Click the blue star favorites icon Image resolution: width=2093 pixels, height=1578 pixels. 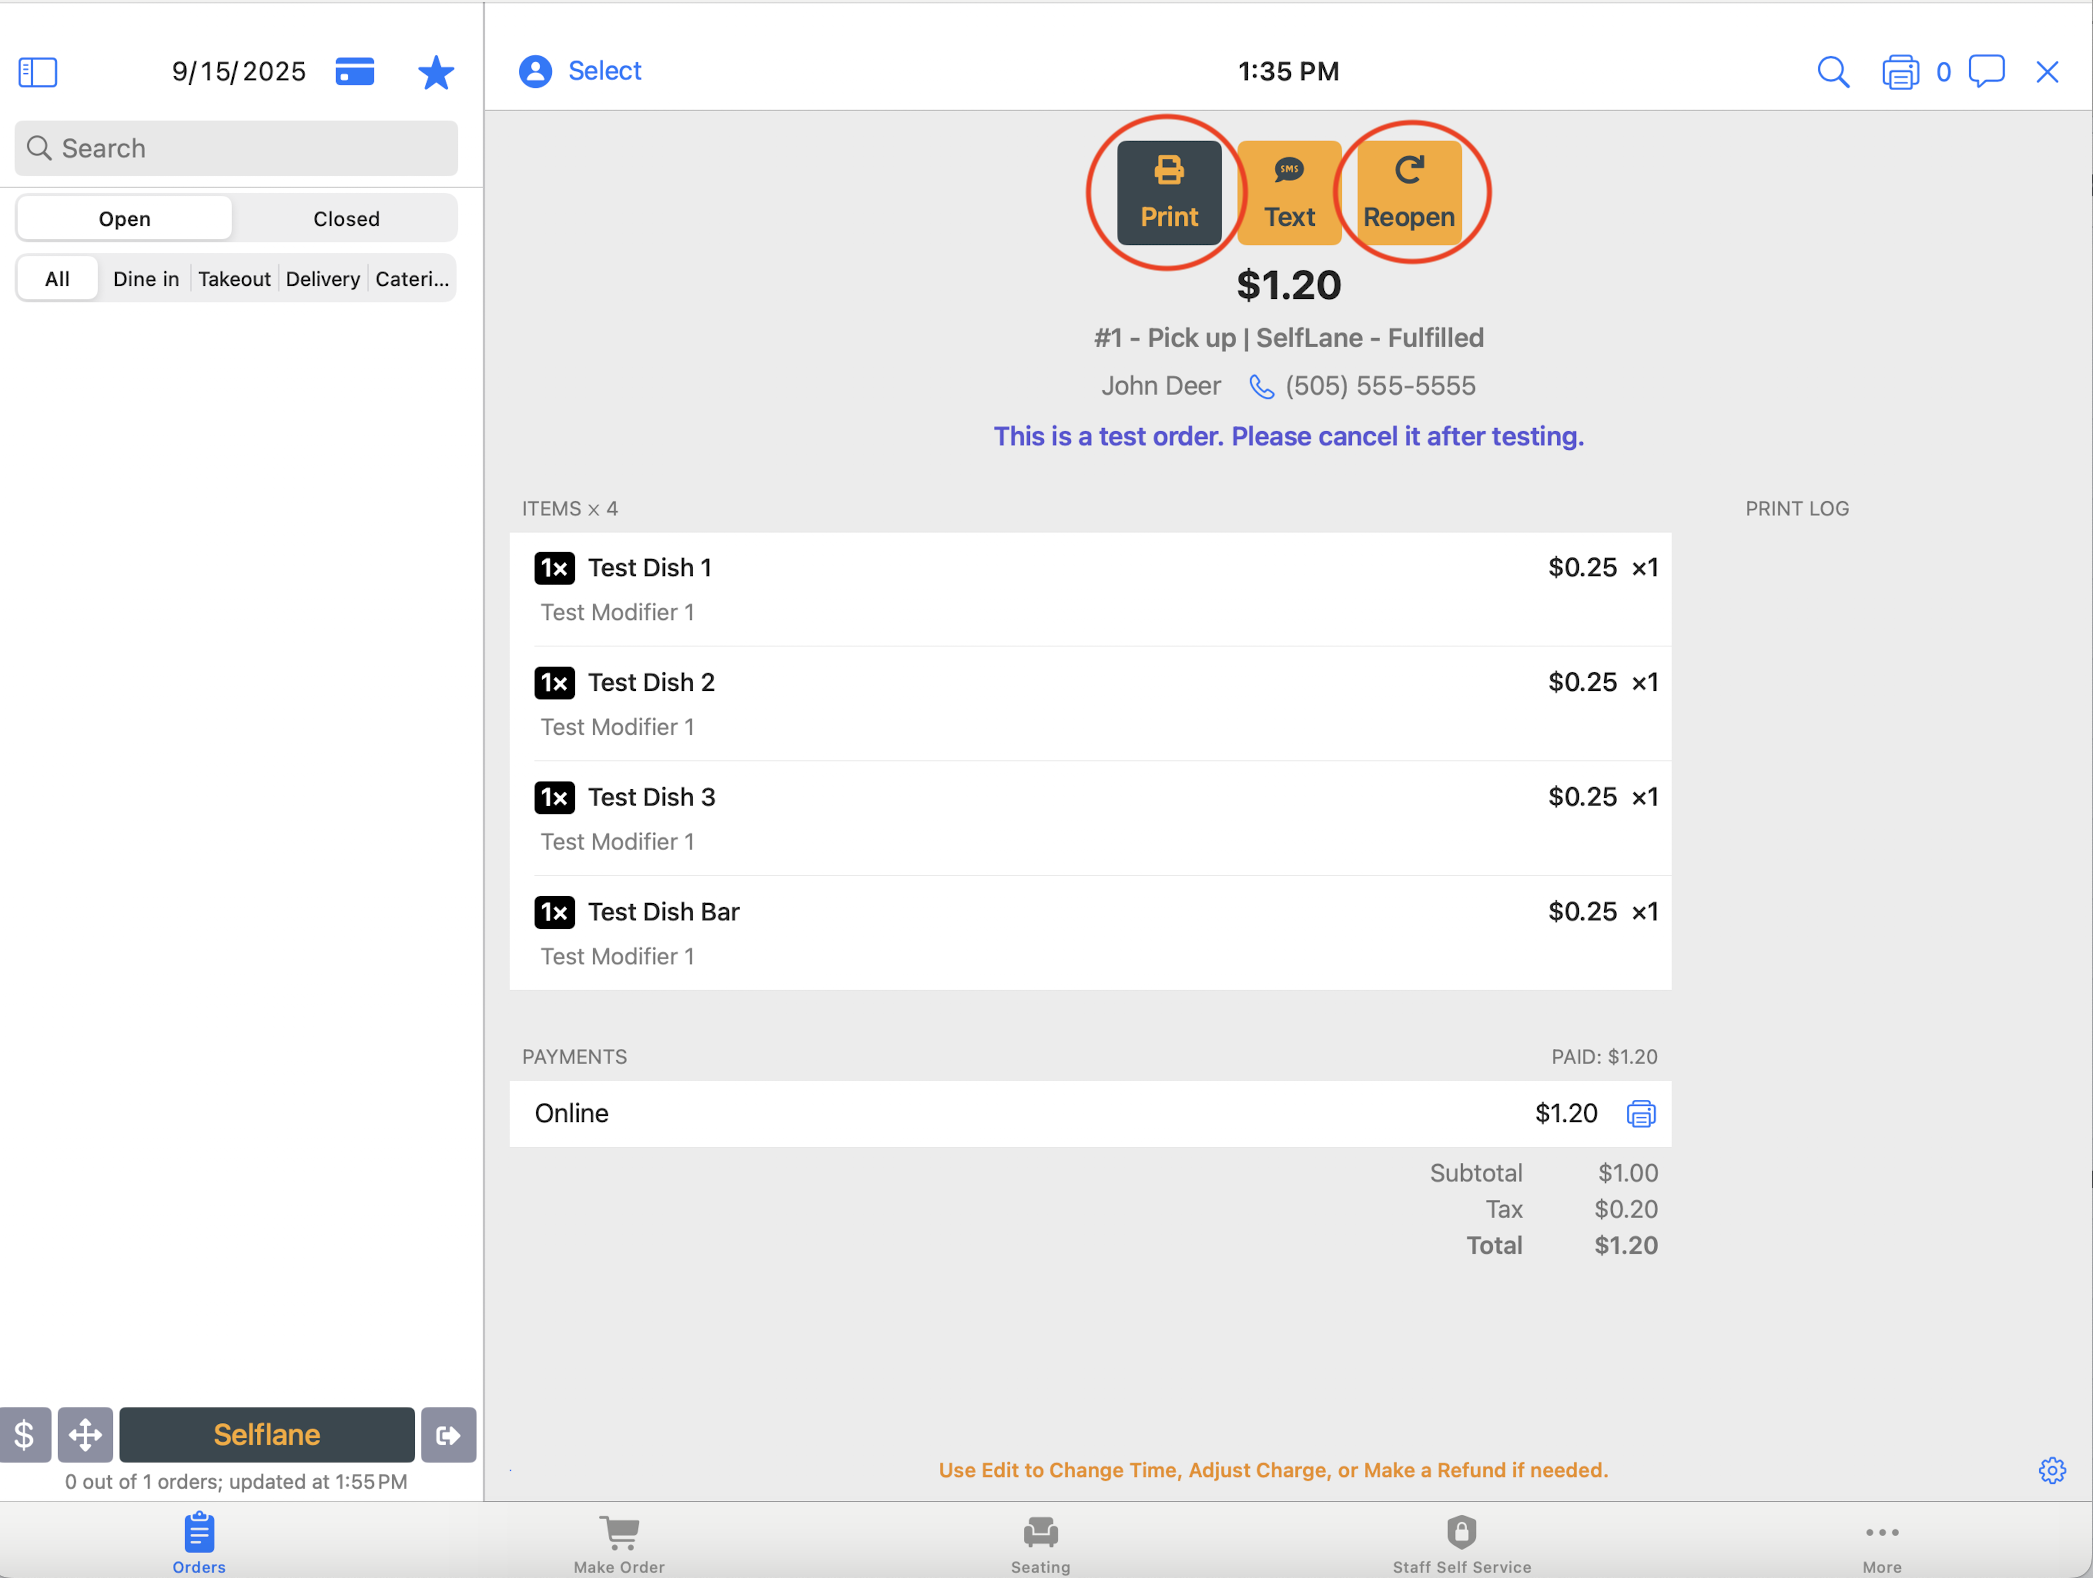[x=435, y=72]
